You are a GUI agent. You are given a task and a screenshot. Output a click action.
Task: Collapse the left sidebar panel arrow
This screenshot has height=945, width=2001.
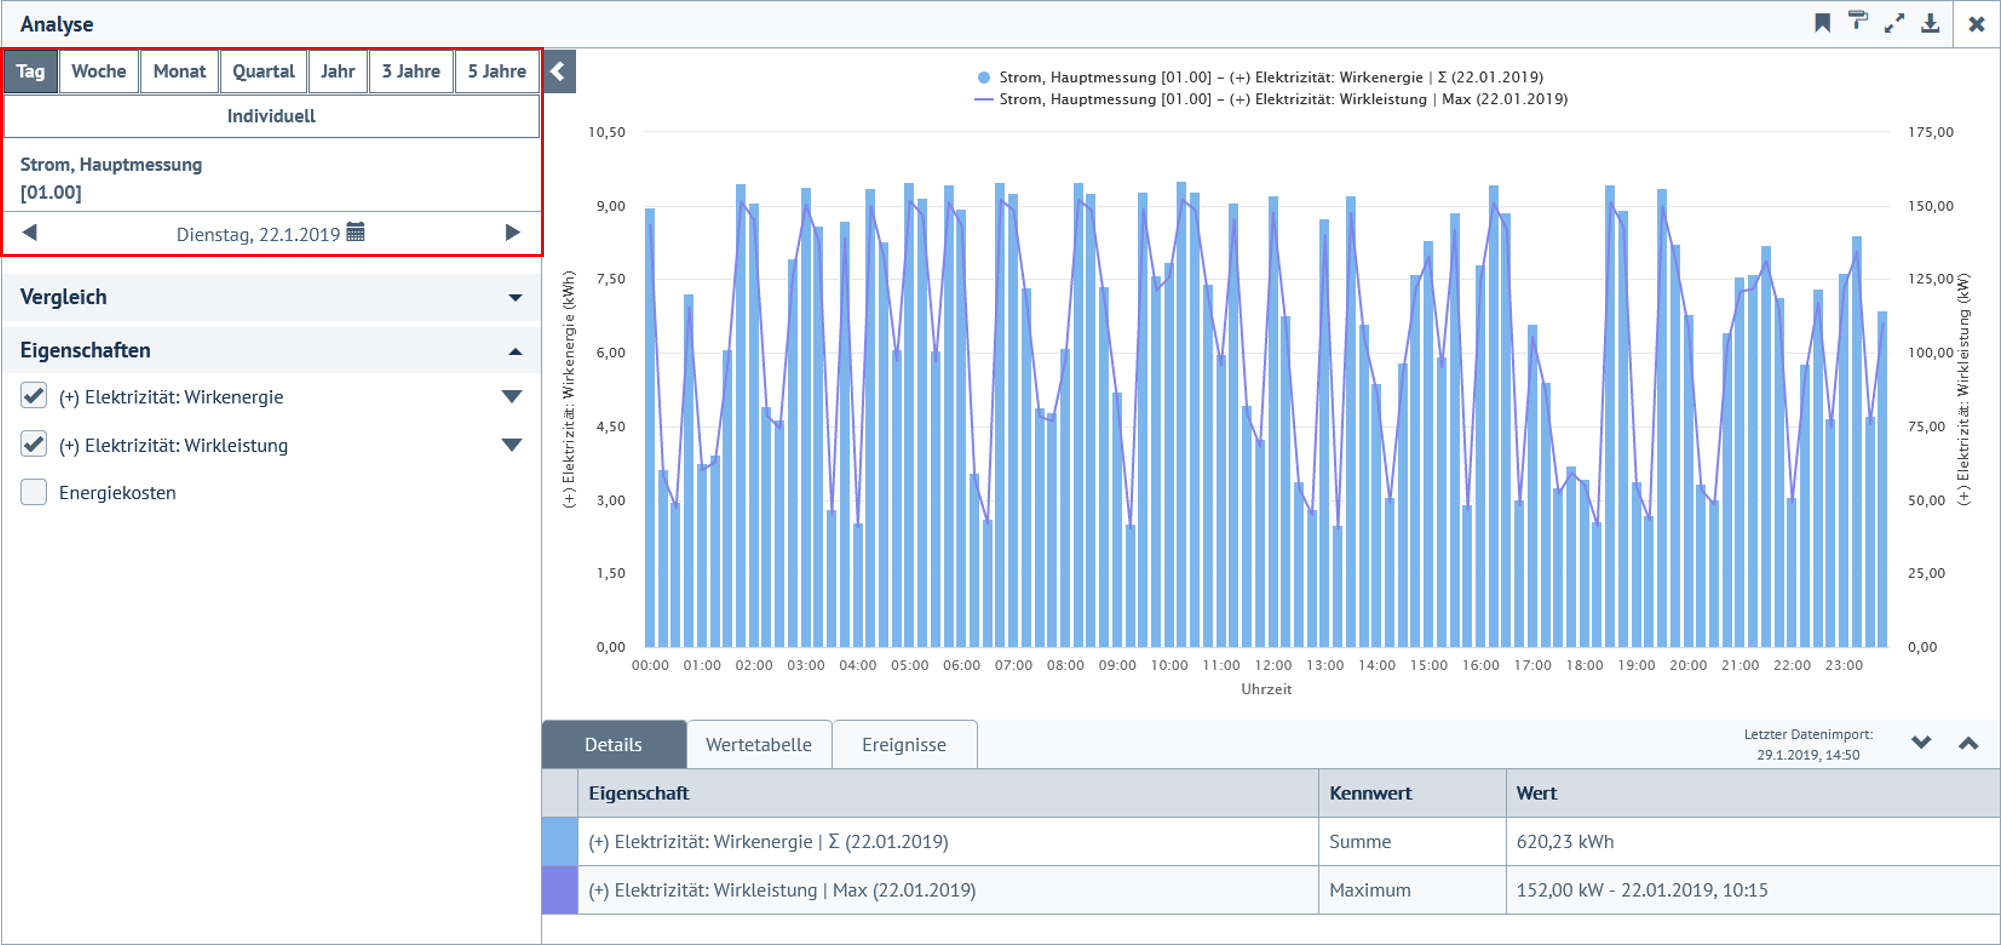(559, 71)
